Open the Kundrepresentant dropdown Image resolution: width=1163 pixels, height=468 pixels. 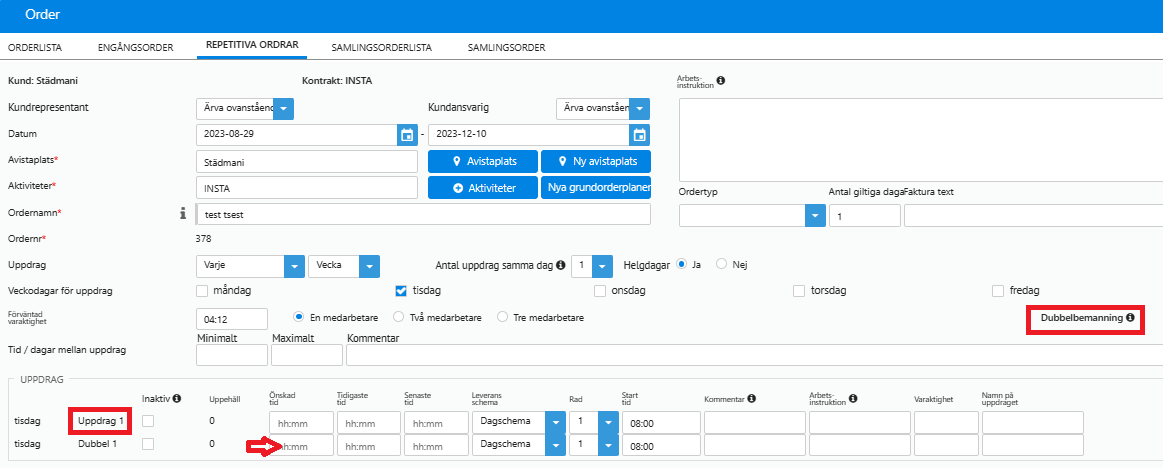(x=284, y=108)
